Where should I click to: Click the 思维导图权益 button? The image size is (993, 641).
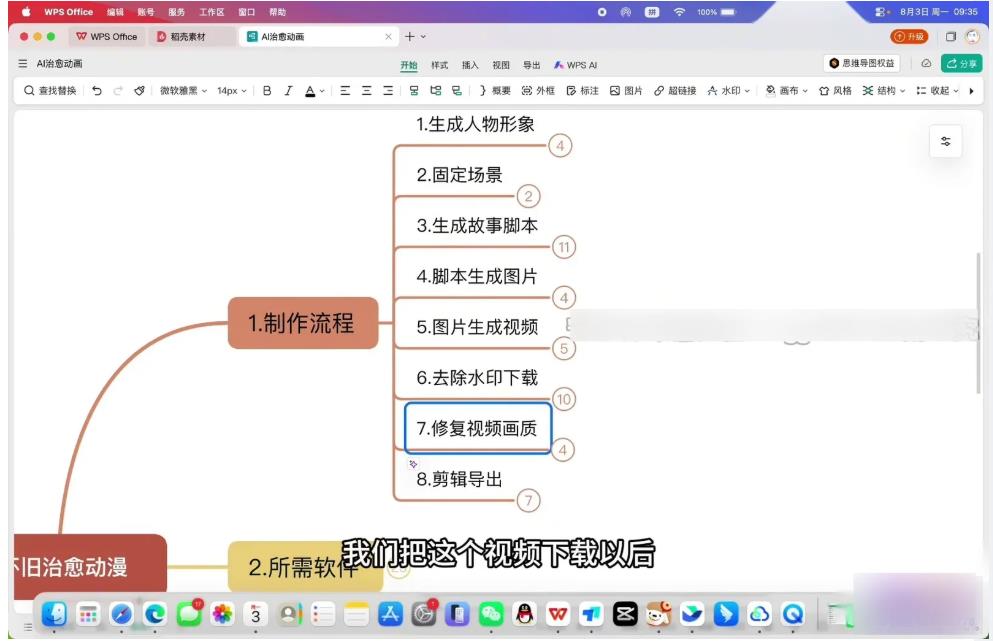[862, 63]
